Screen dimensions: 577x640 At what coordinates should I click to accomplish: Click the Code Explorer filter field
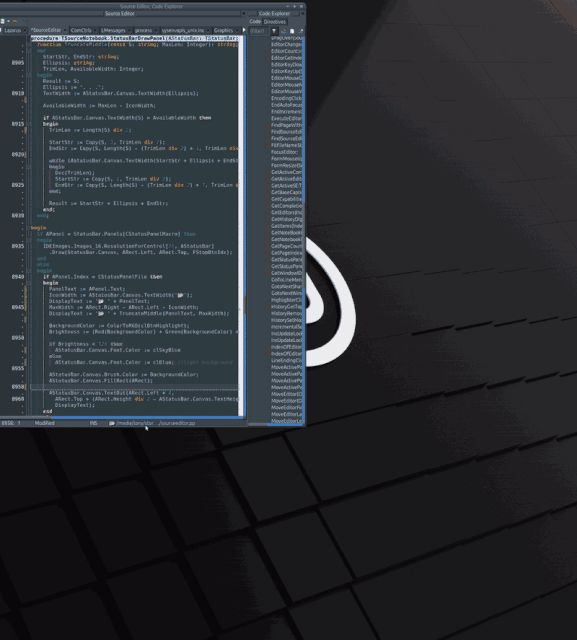tap(259, 31)
